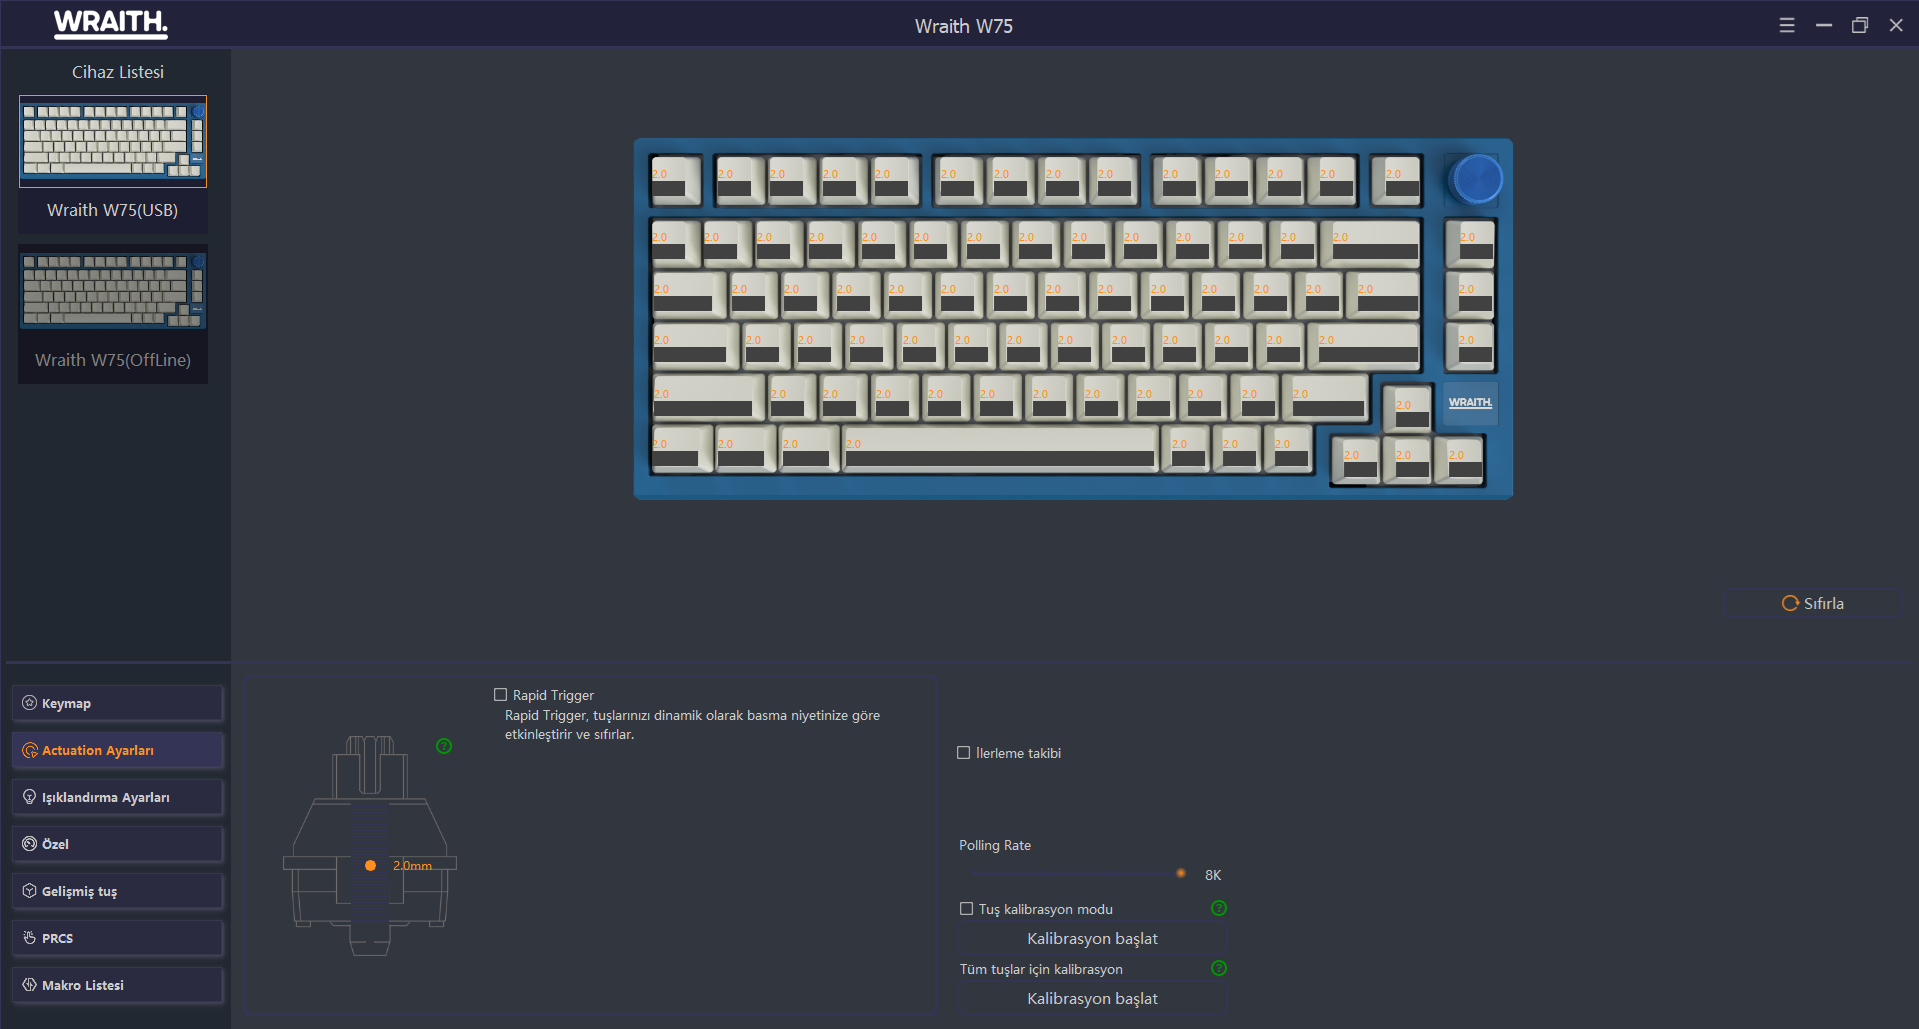Open the hamburger menu in title bar

(1787, 26)
